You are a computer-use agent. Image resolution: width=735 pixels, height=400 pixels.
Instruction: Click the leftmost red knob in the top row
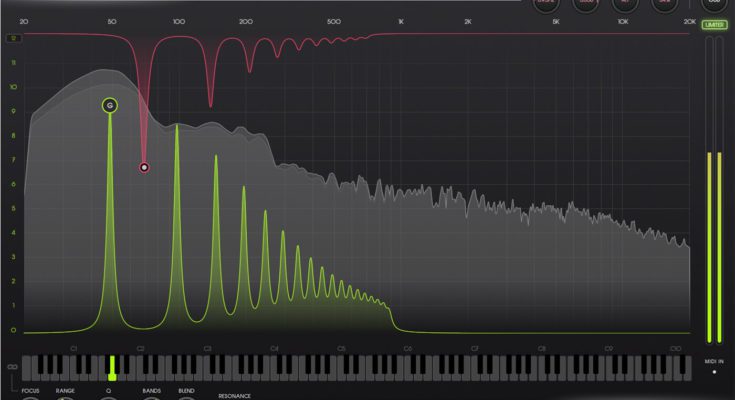[x=545, y=3]
